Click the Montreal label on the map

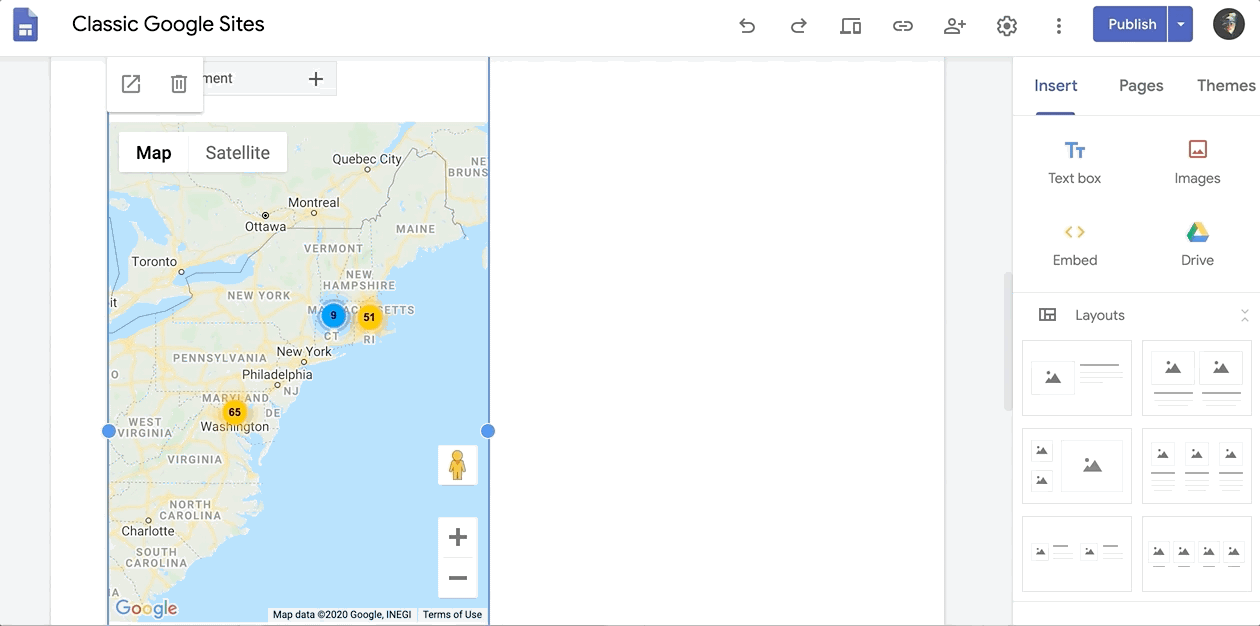(x=314, y=203)
